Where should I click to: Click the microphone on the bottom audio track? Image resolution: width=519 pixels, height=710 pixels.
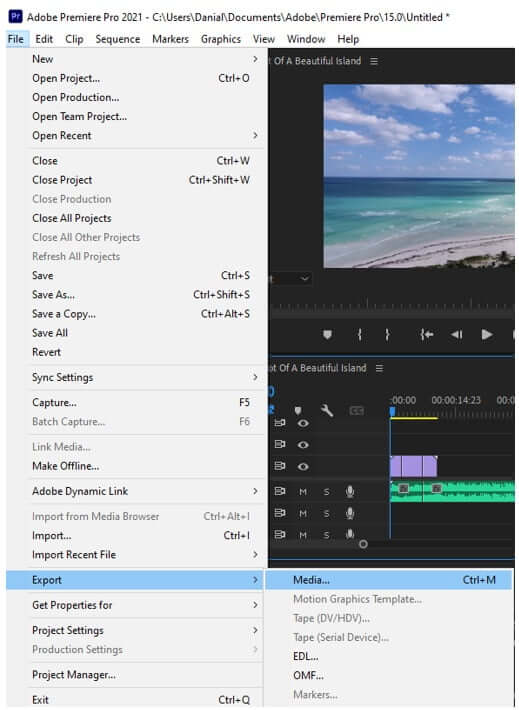(350, 534)
